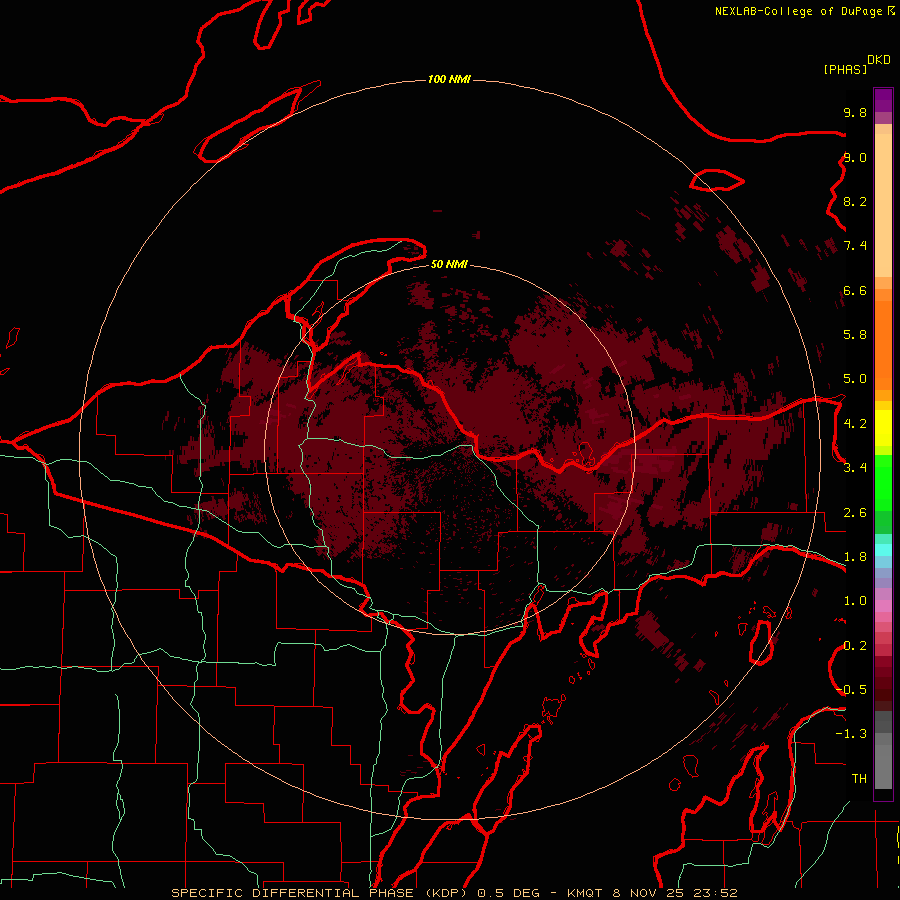The width and height of the screenshot is (900, 900).
Task: Click the light peach segment of the color bar
Action: point(883,205)
